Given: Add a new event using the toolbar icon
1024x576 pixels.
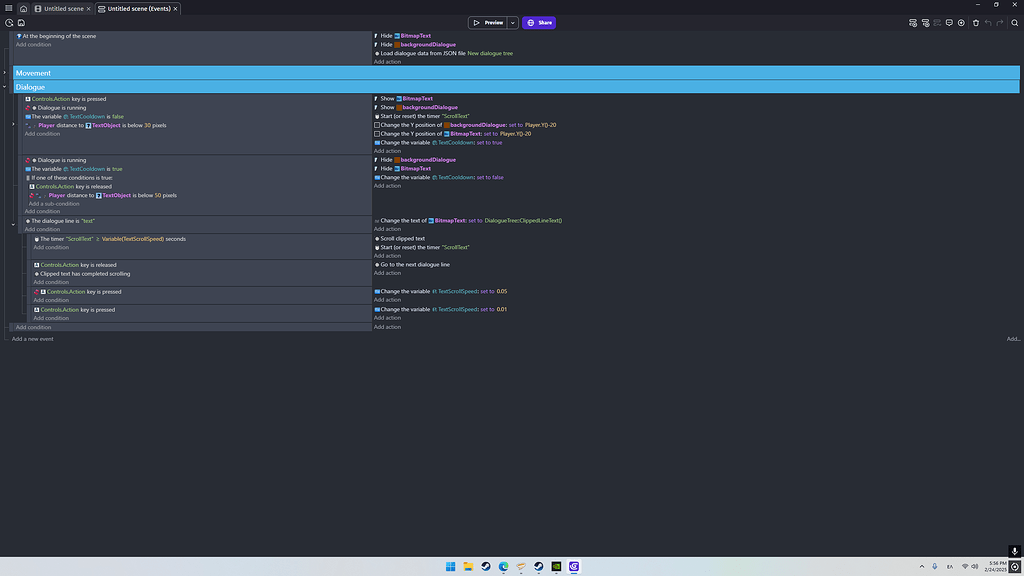Looking at the screenshot, I should 913,22.
